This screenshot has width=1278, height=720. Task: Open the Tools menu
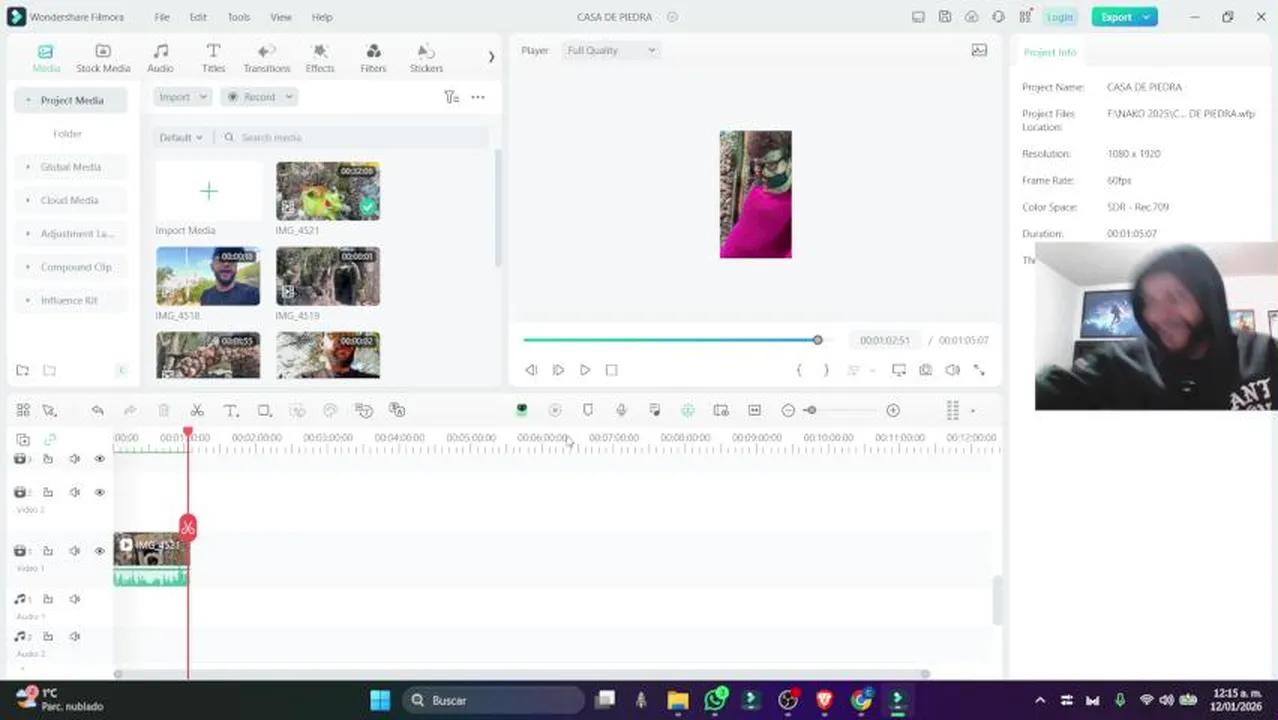(238, 17)
